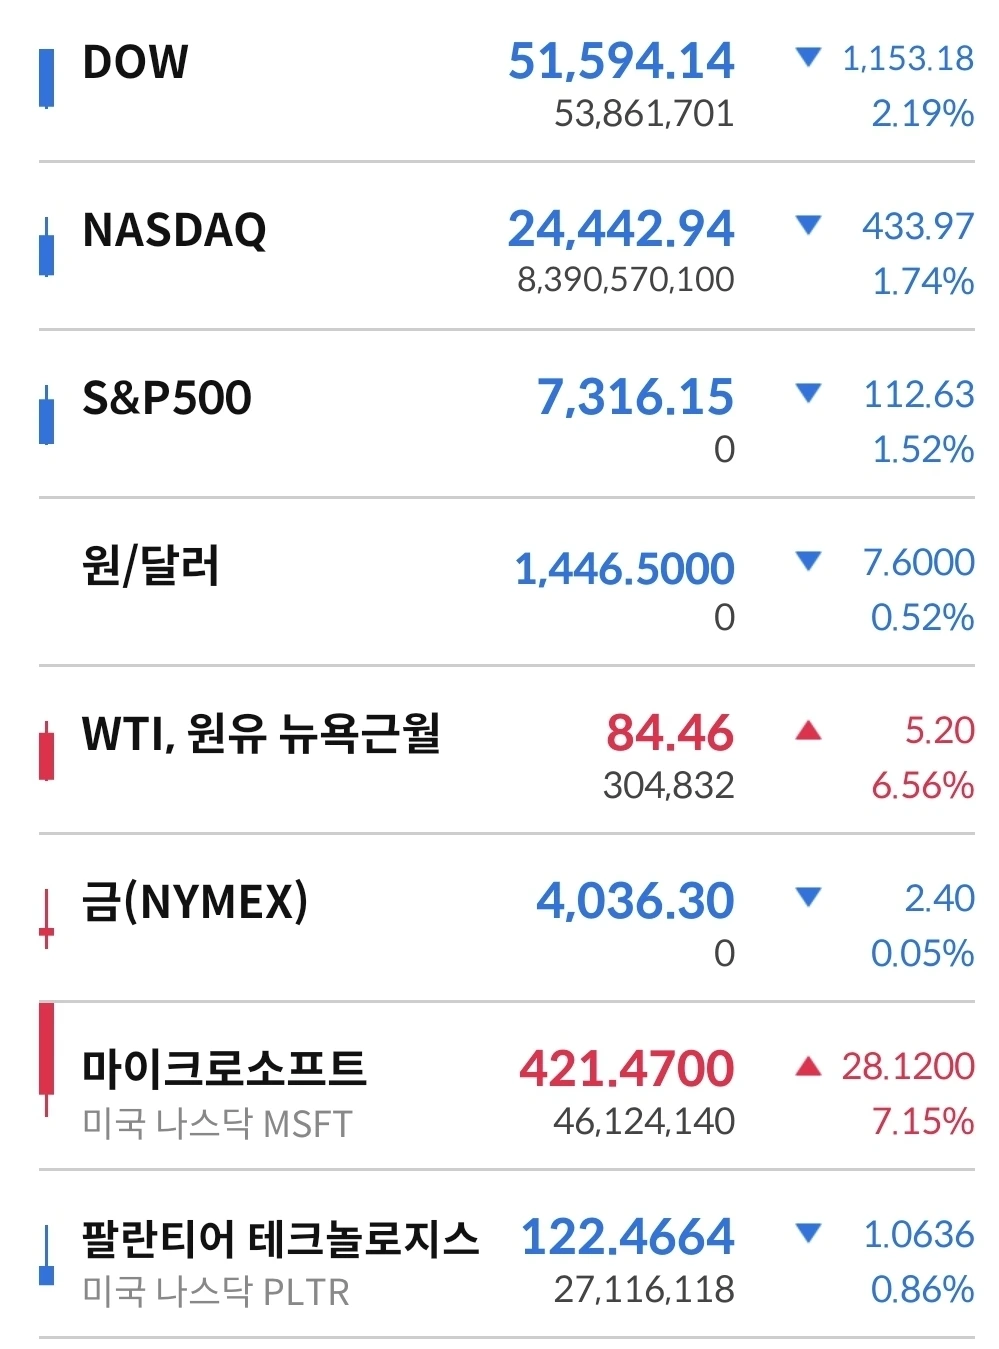Open the 원/달러 exchange rate entry

coord(507,582)
